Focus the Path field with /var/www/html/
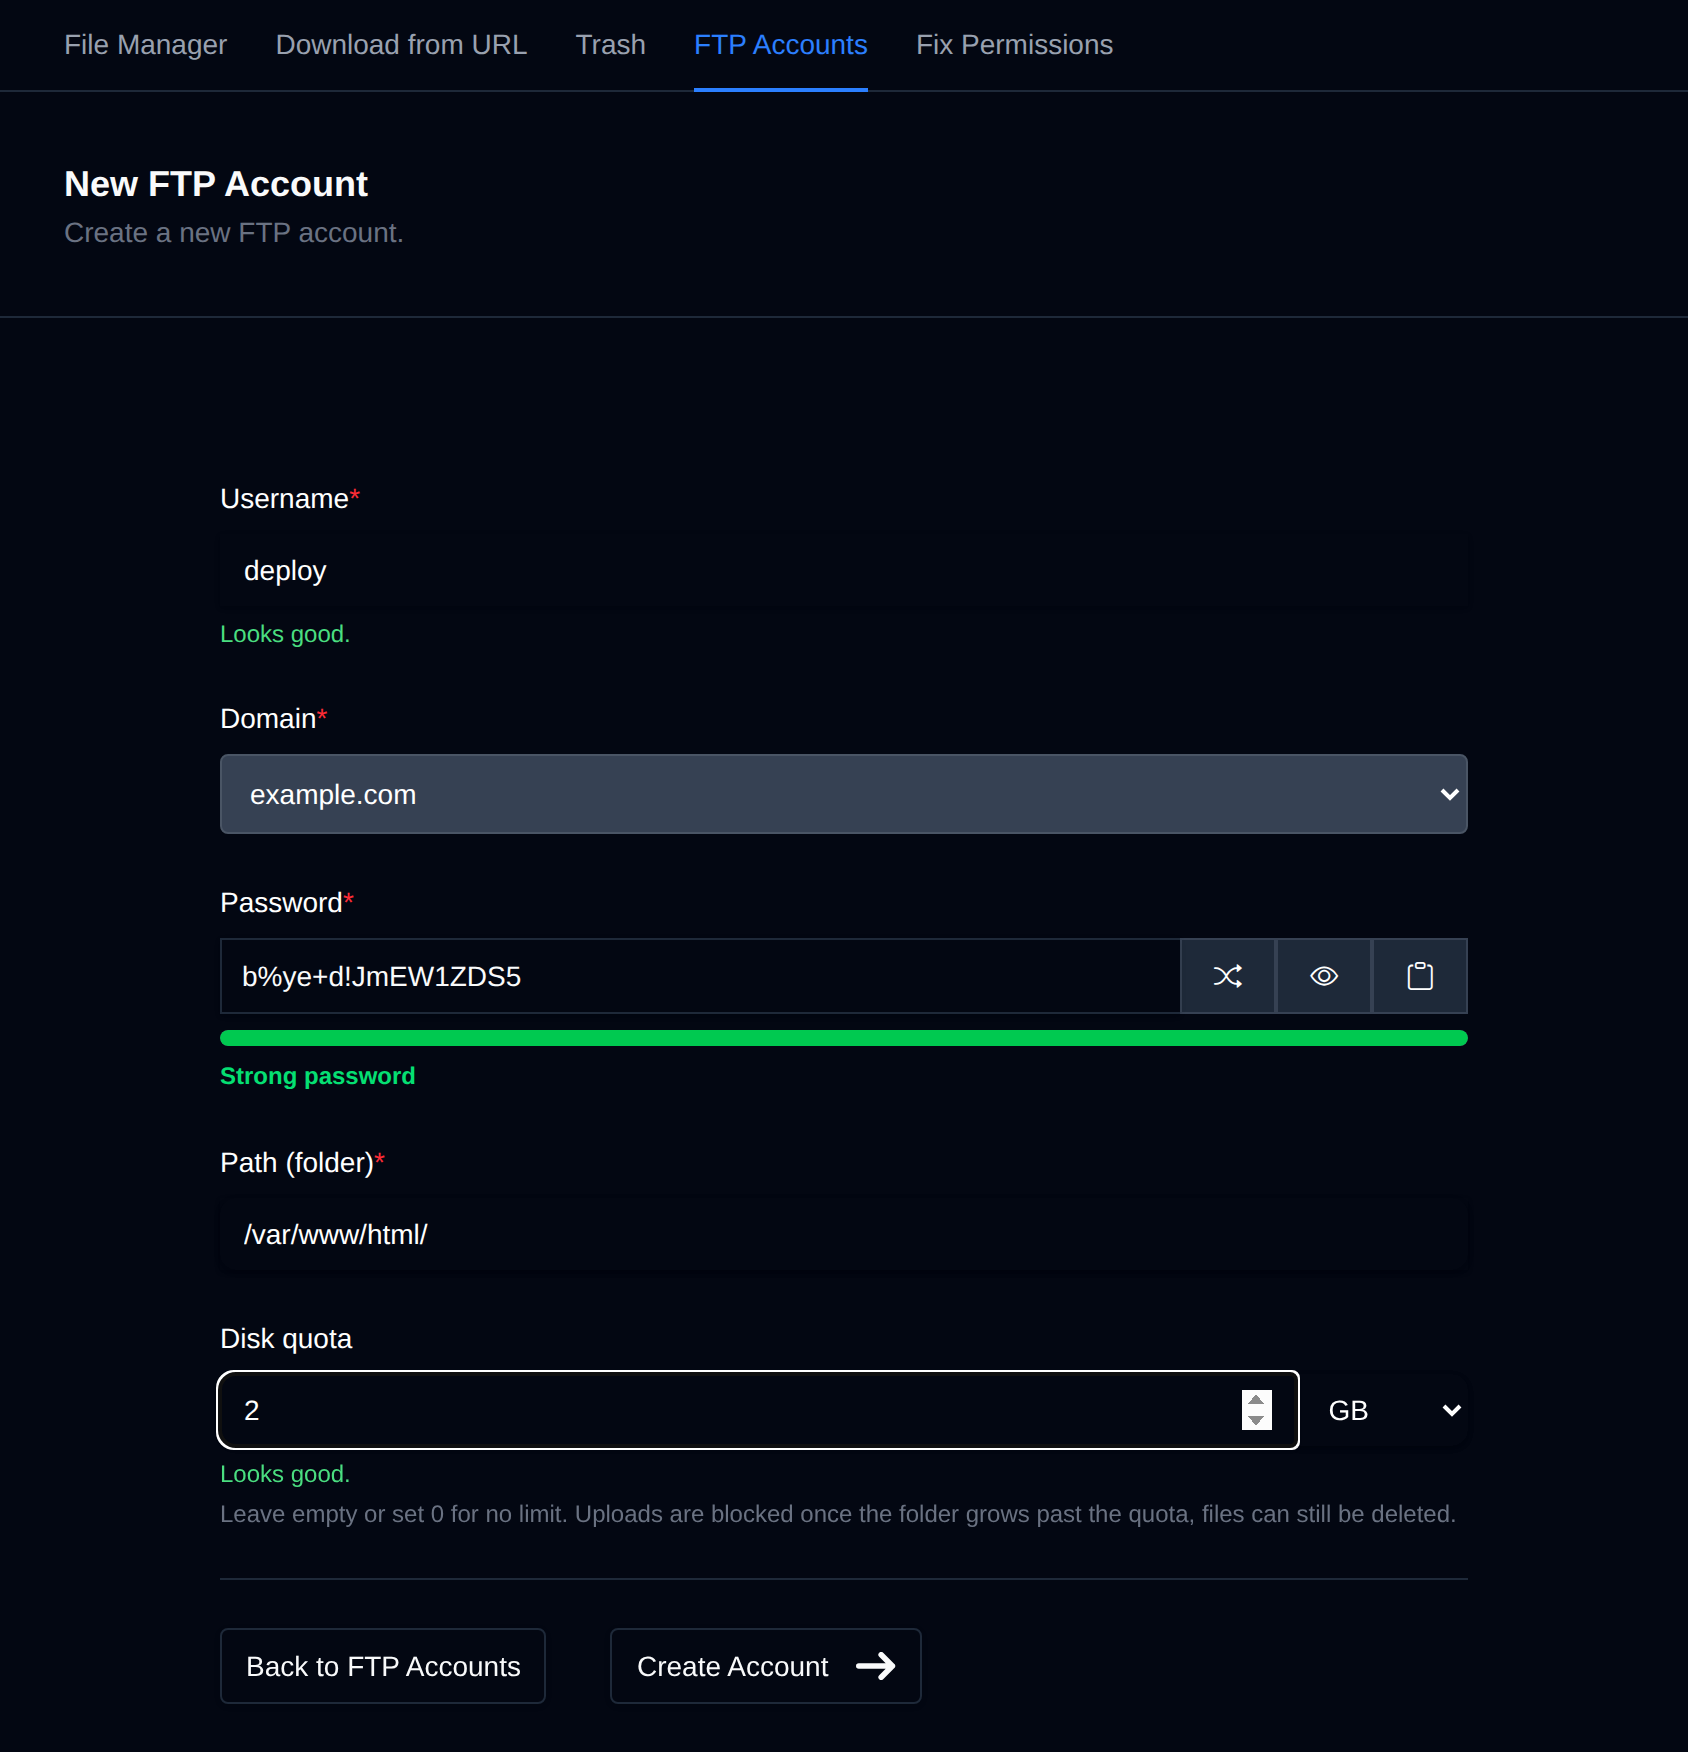 [x=844, y=1234]
